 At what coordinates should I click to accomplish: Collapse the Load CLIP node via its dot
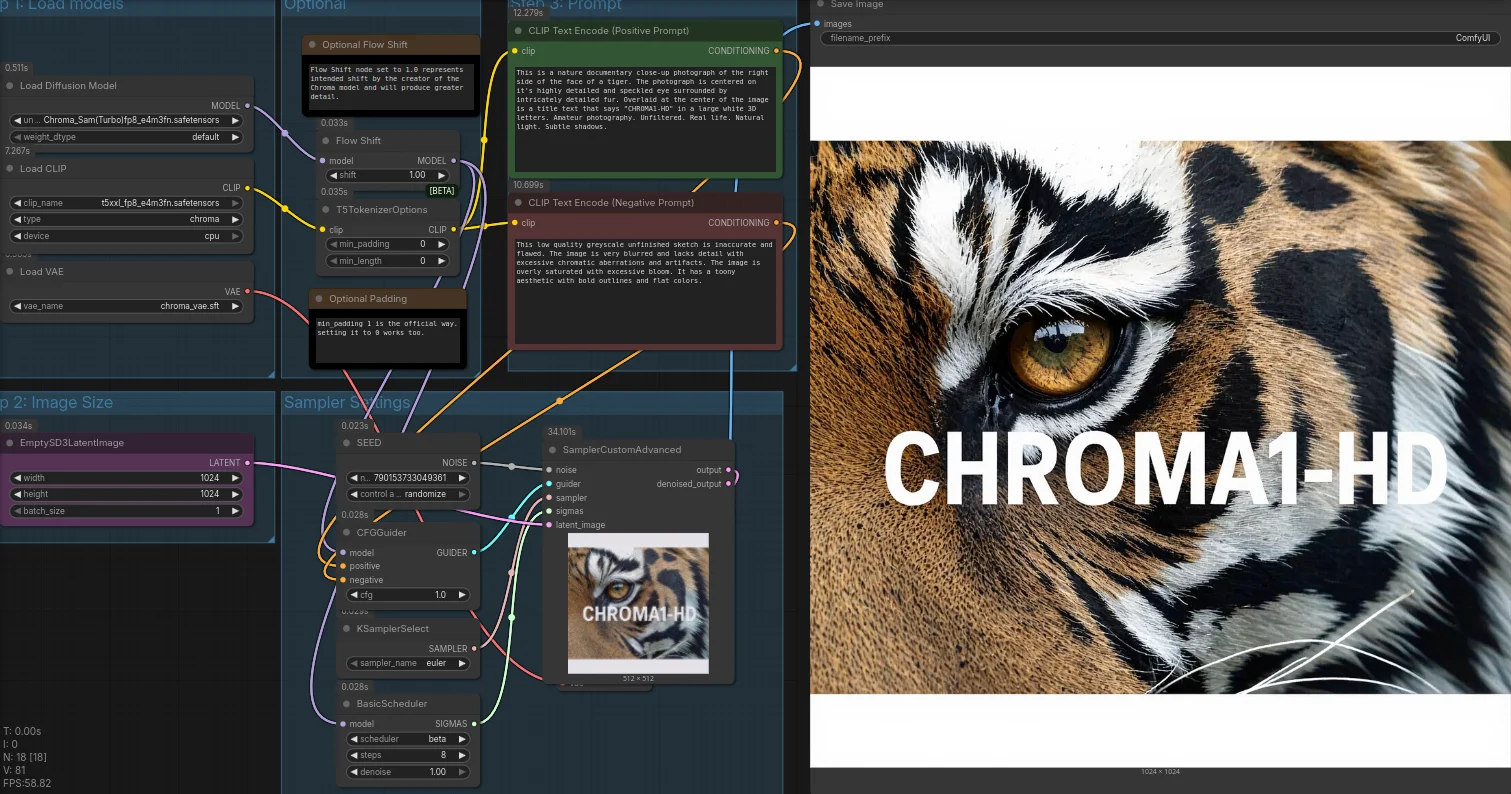tap(10, 169)
